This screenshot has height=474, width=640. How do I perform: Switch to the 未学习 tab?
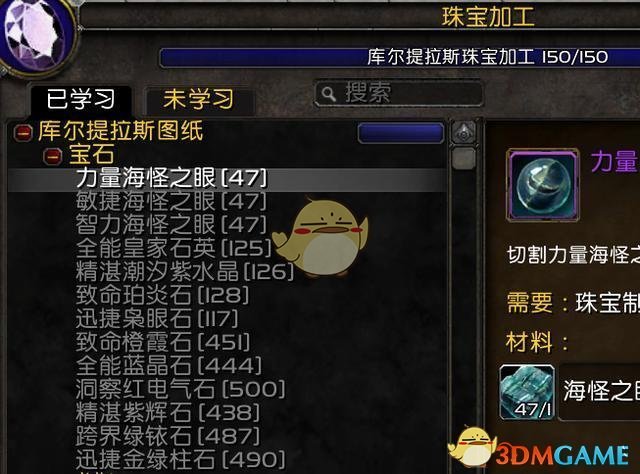pyautogui.click(x=199, y=99)
